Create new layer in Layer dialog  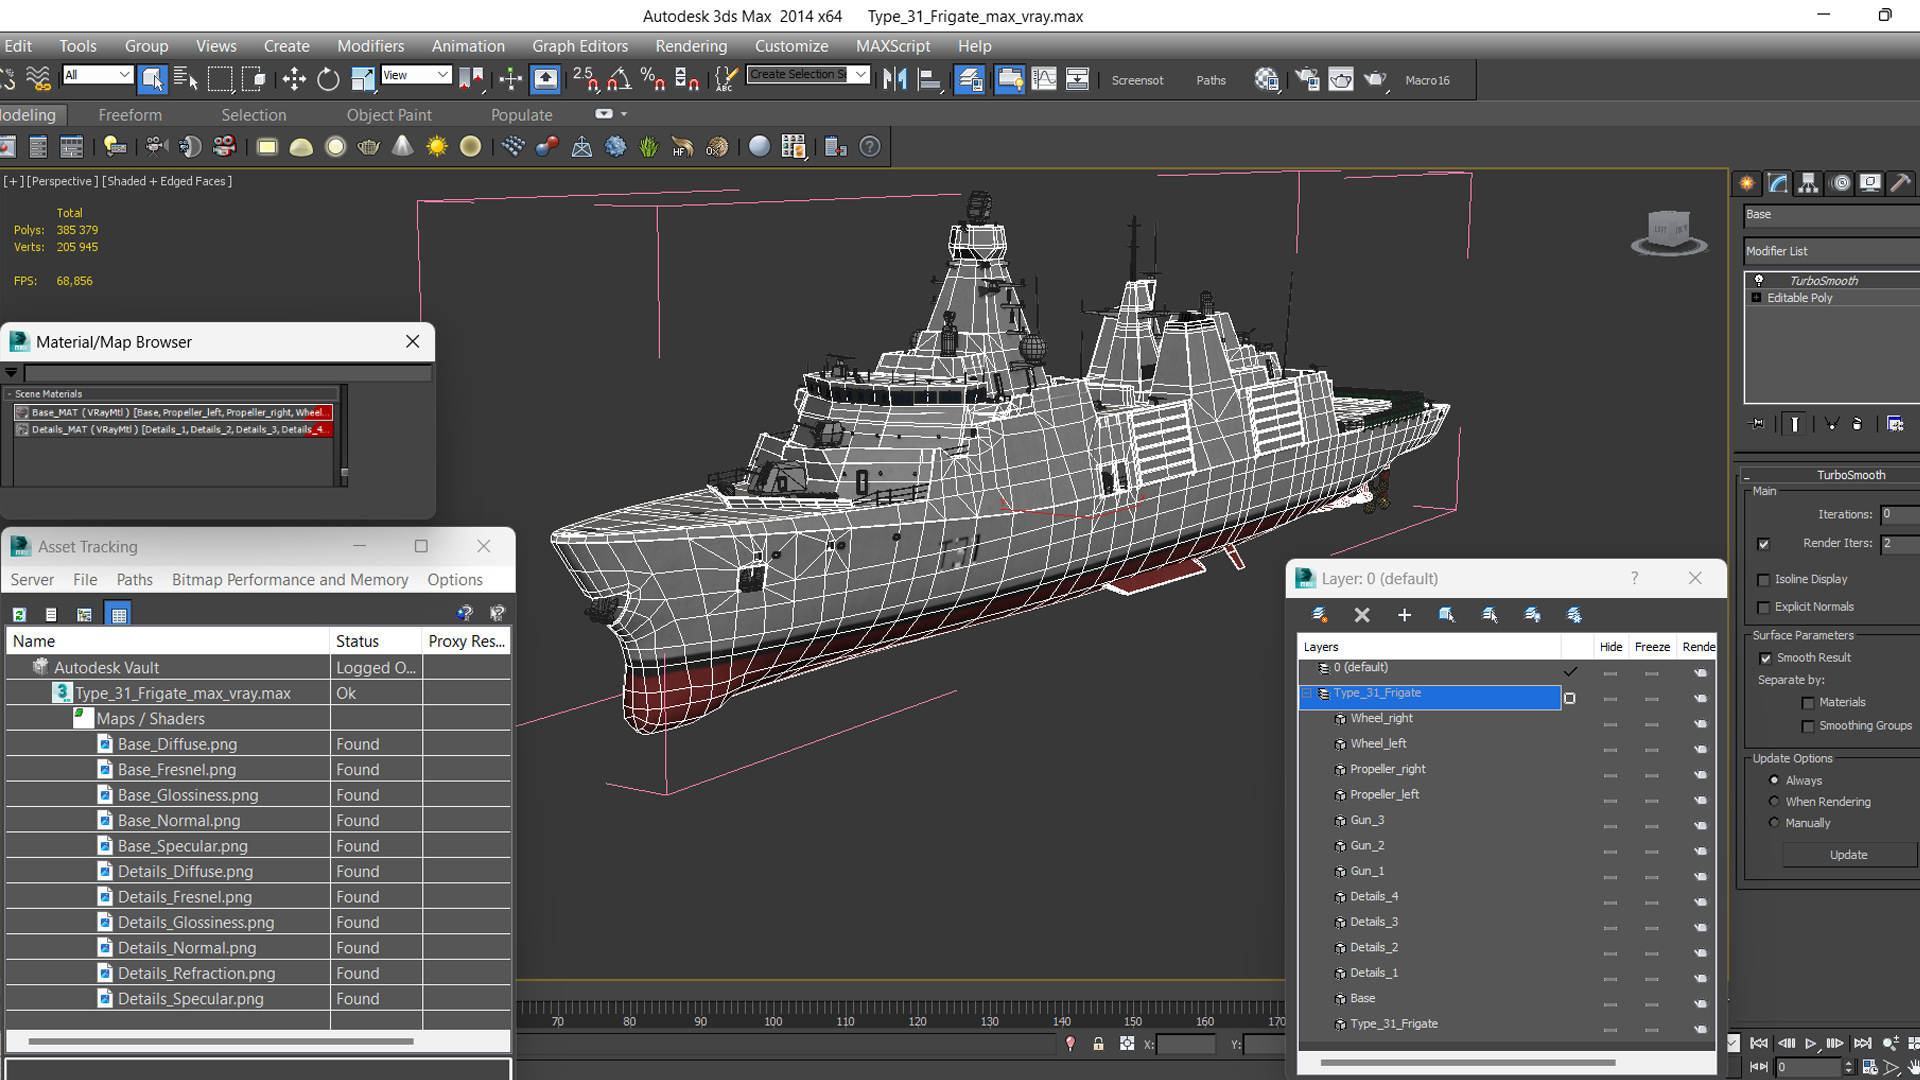pyautogui.click(x=1320, y=615)
